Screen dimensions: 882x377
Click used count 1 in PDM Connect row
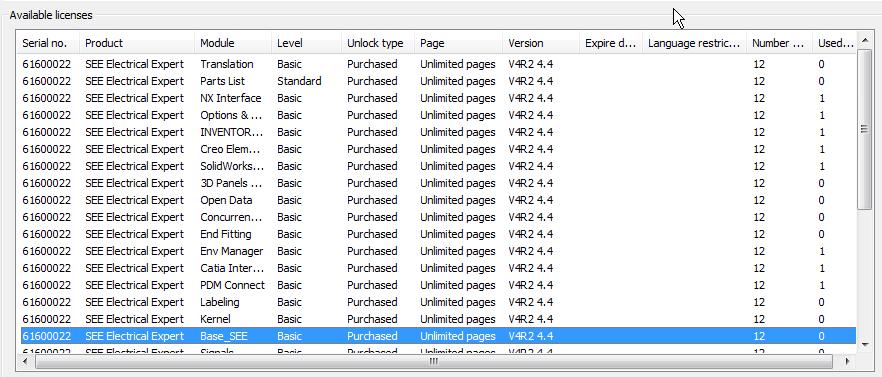tap(822, 285)
